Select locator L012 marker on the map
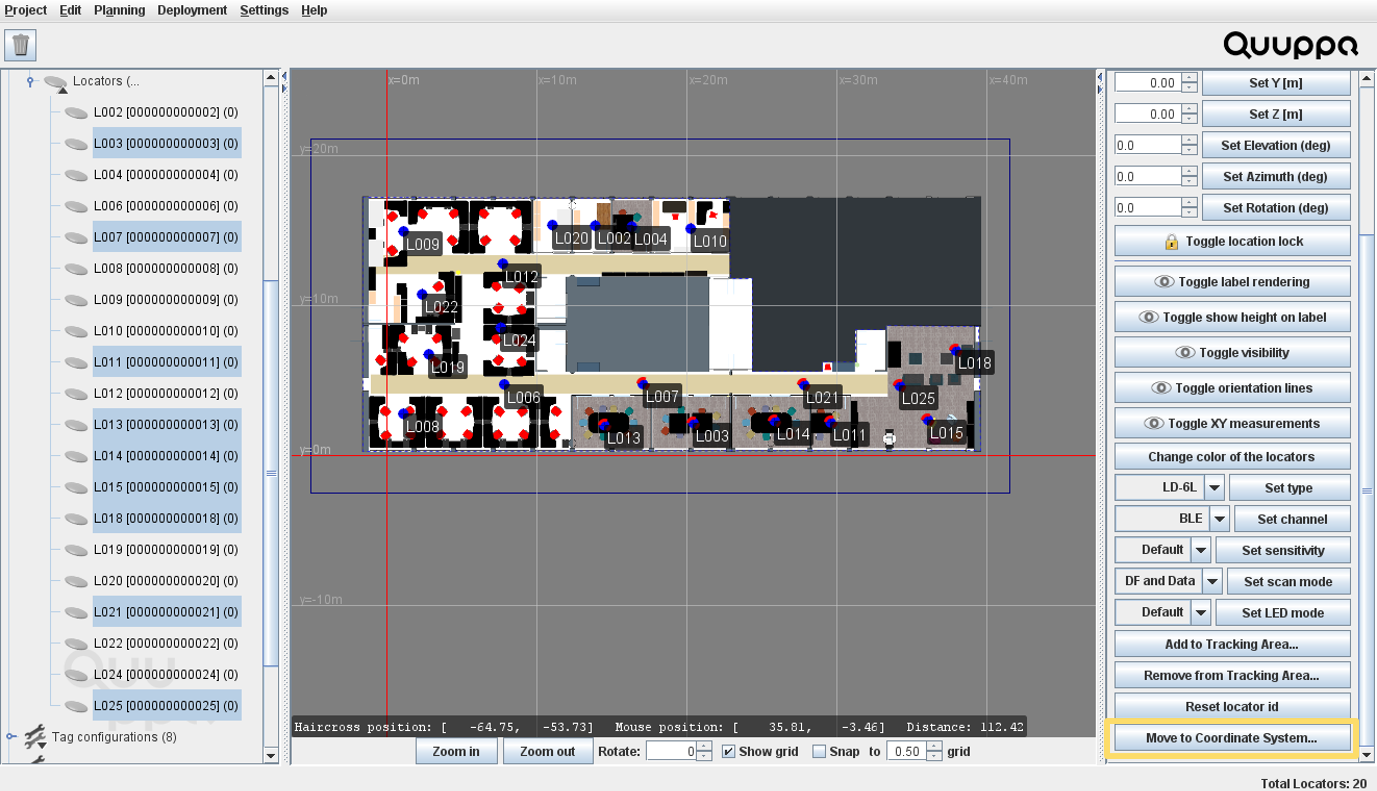1377x791 pixels. tap(503, 264)
